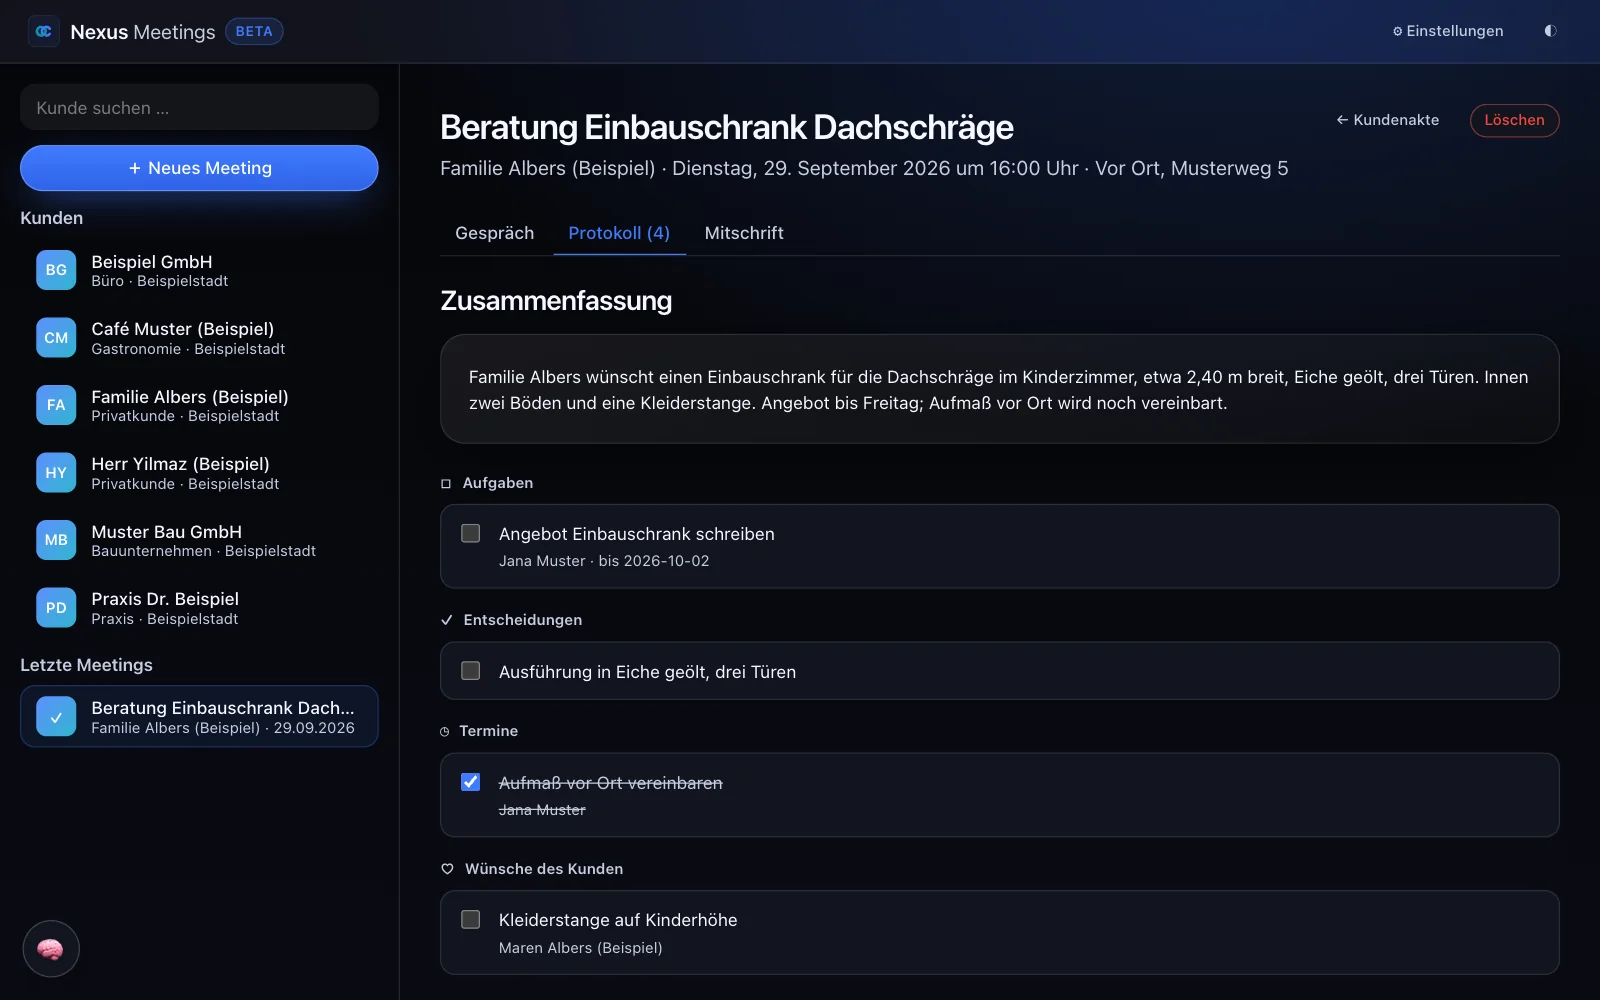
Task: Check 'Angebot Einbauschrank schreiben' task
Action: coord(470,534)
